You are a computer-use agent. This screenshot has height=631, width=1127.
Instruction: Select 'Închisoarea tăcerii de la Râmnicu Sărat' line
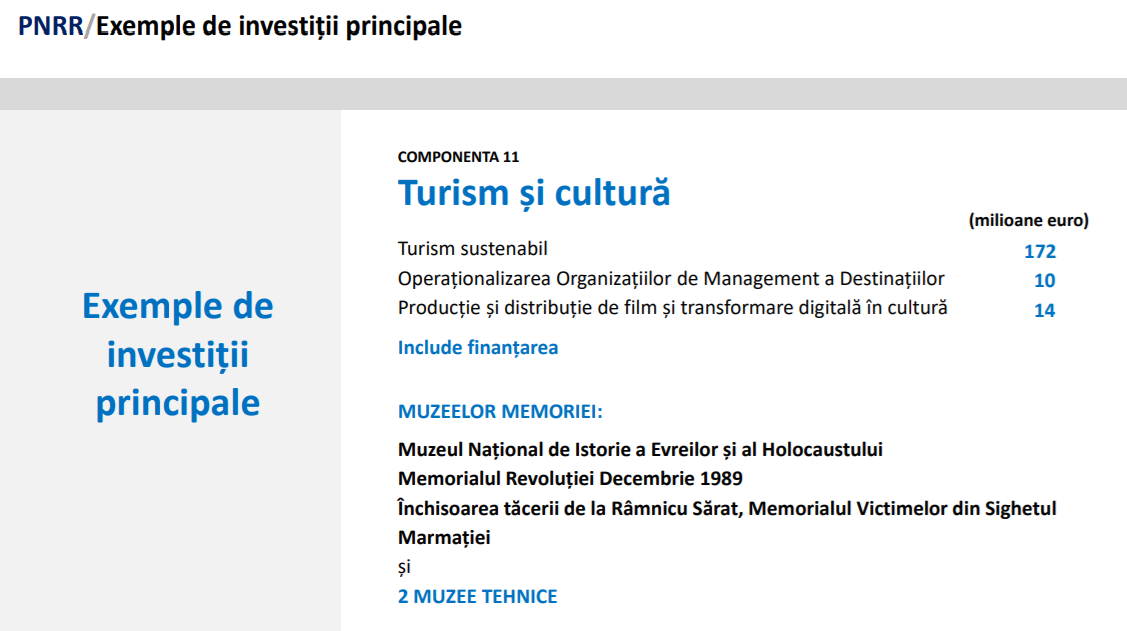coord(727,509)
